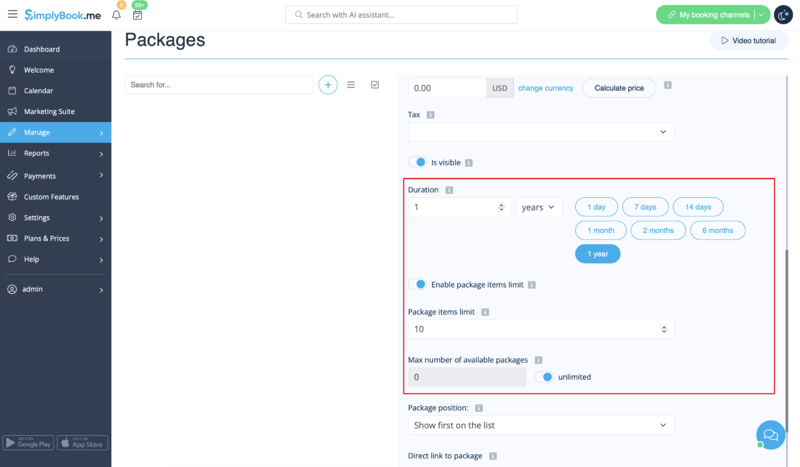The height and width of the screenshot is (467, 800).
Task: Toggle Enable package items limit switch
Action: pyautogui.click(x=417, y=284)
